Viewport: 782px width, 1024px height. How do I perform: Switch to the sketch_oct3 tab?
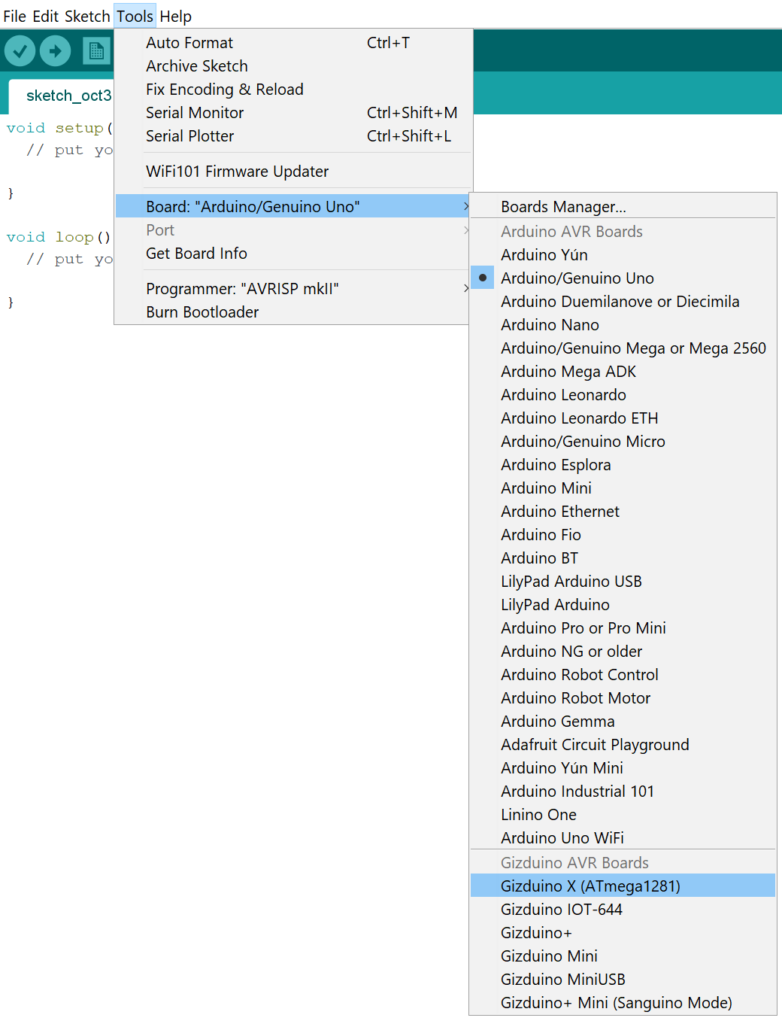tap(68, 95)
